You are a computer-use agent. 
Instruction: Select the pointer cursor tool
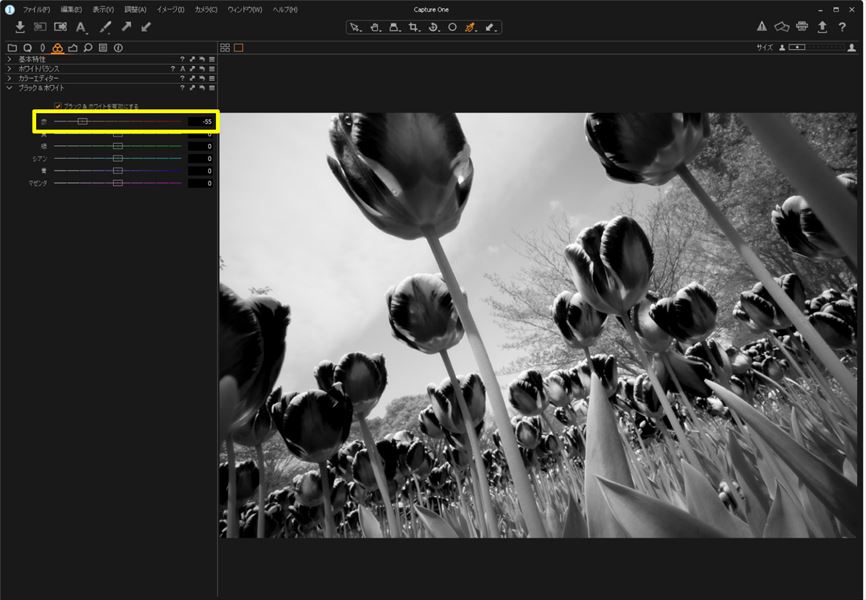tap(355, 27)
